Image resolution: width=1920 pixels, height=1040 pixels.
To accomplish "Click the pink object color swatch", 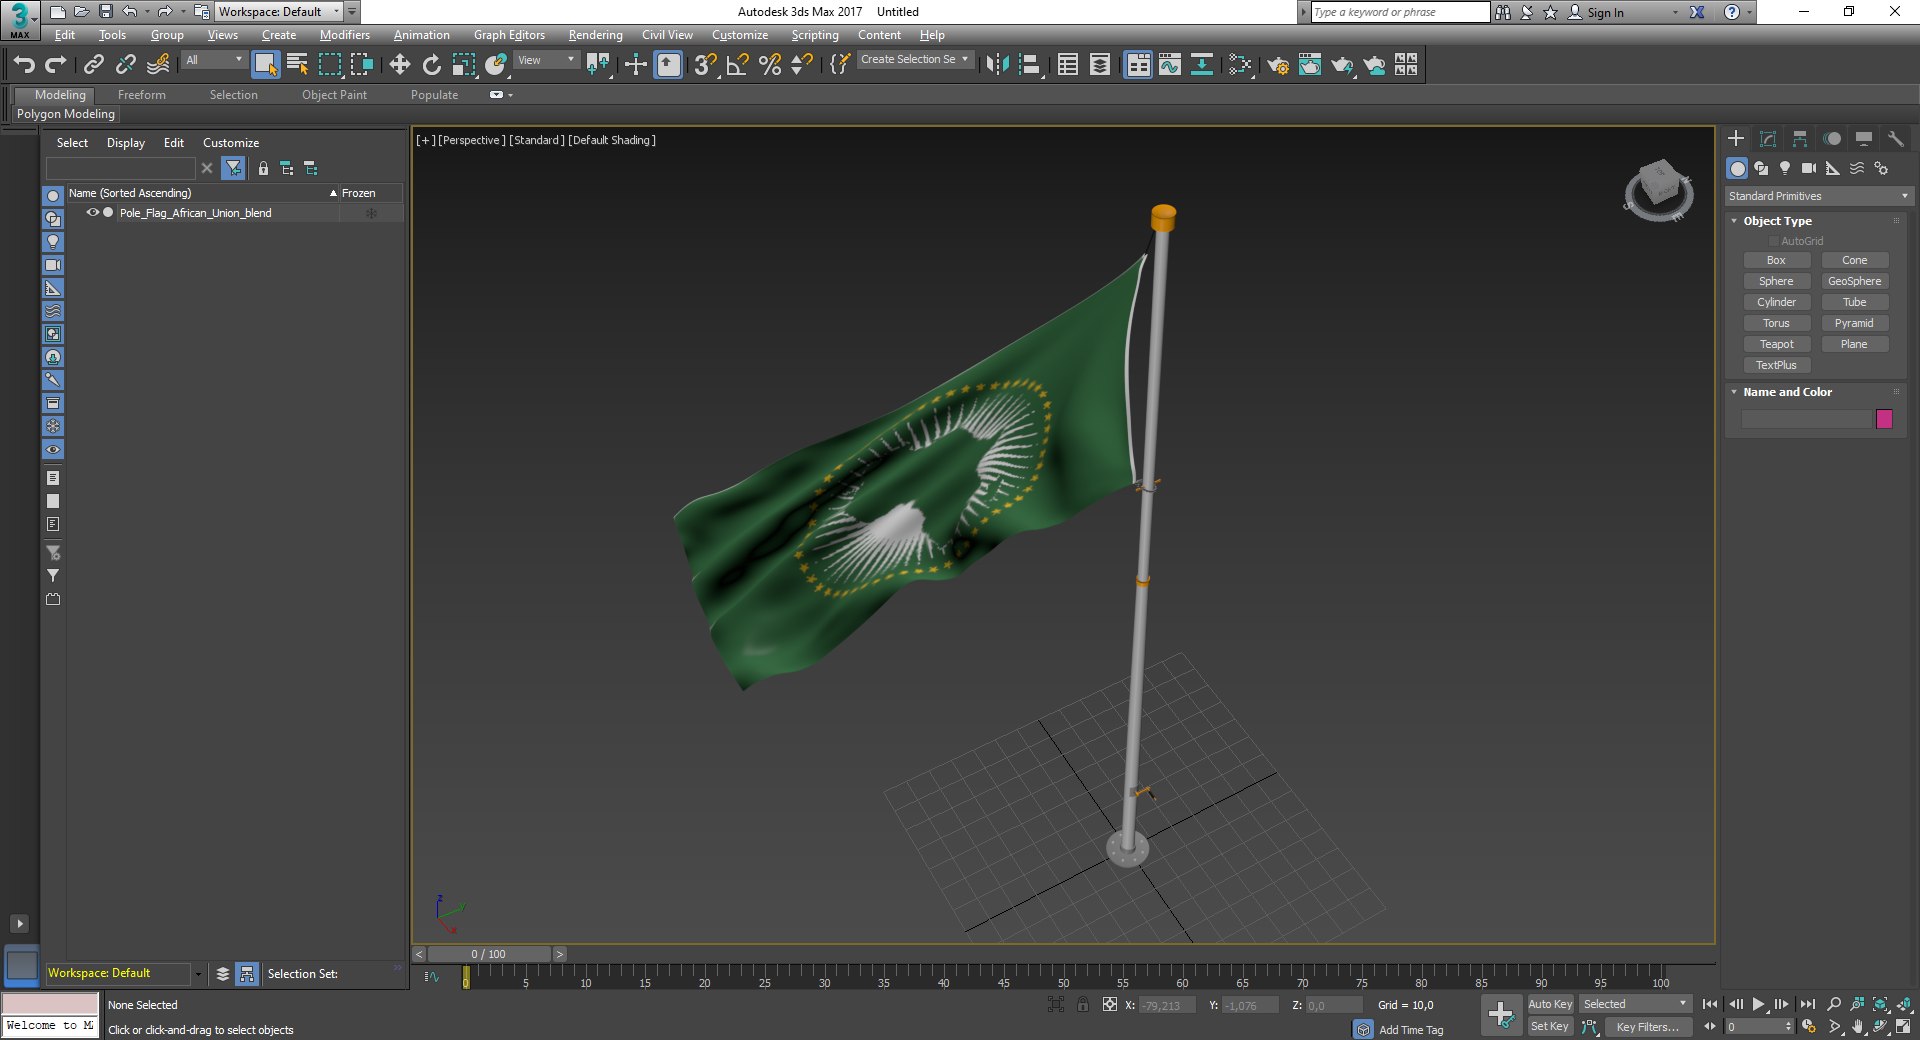I will pyautogui.click(x=1884, y=419).
